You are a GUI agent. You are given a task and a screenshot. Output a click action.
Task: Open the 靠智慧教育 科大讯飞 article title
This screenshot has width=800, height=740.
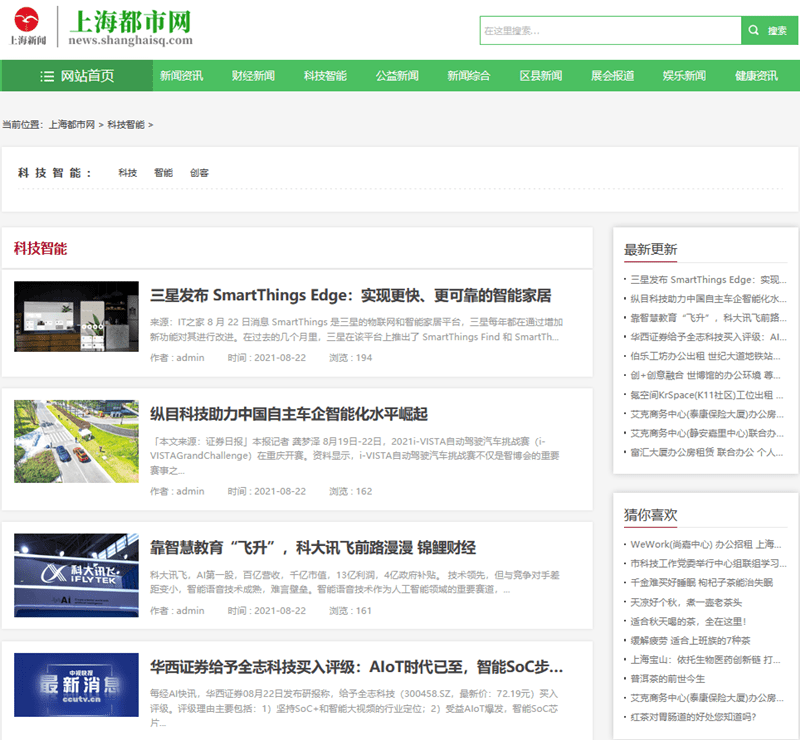click(312, 547)
